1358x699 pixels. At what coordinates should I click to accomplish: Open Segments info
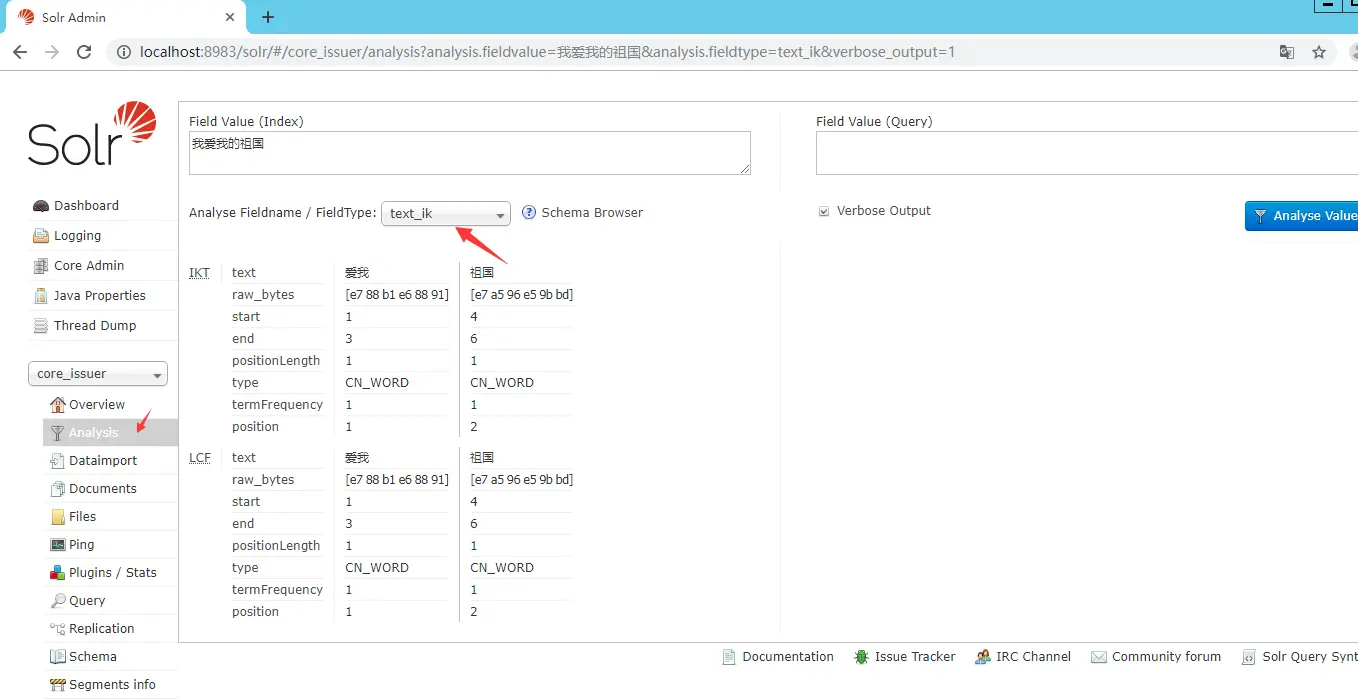coord(112,685)
